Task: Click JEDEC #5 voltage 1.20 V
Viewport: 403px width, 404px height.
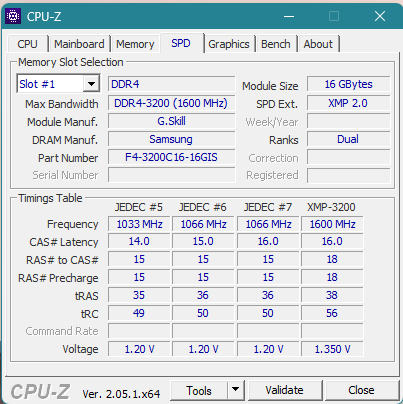Action: click(139, 349)
